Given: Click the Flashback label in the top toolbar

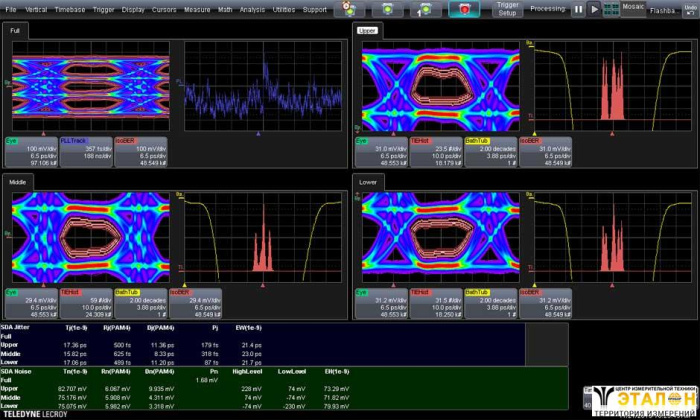Looking at the screenshot, I should tap(664, 9).
